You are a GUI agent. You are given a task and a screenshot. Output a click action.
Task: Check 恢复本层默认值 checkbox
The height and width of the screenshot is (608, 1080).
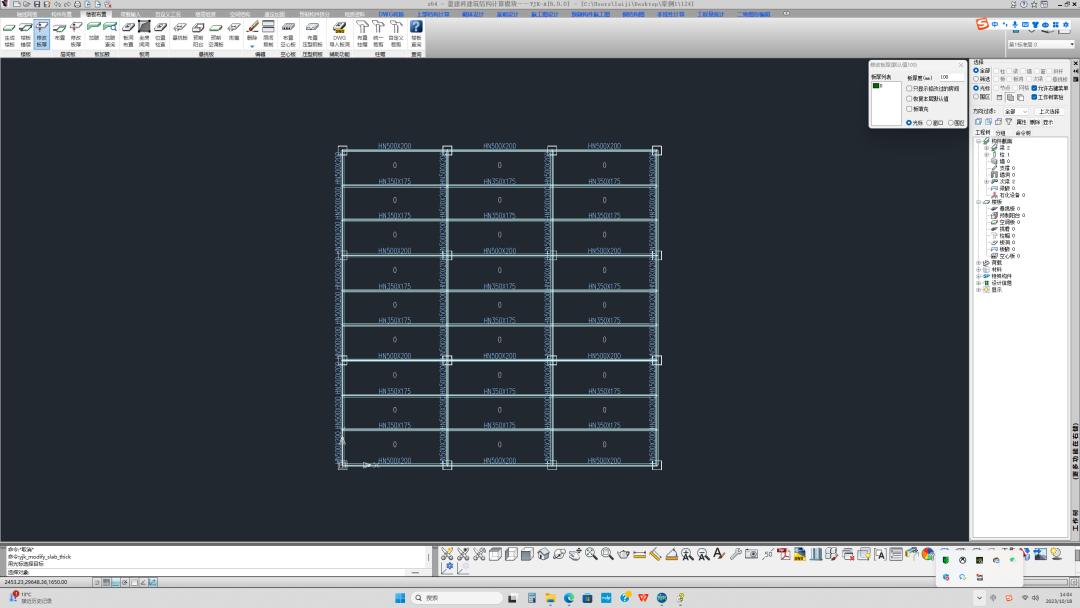(x=909, y=98)
